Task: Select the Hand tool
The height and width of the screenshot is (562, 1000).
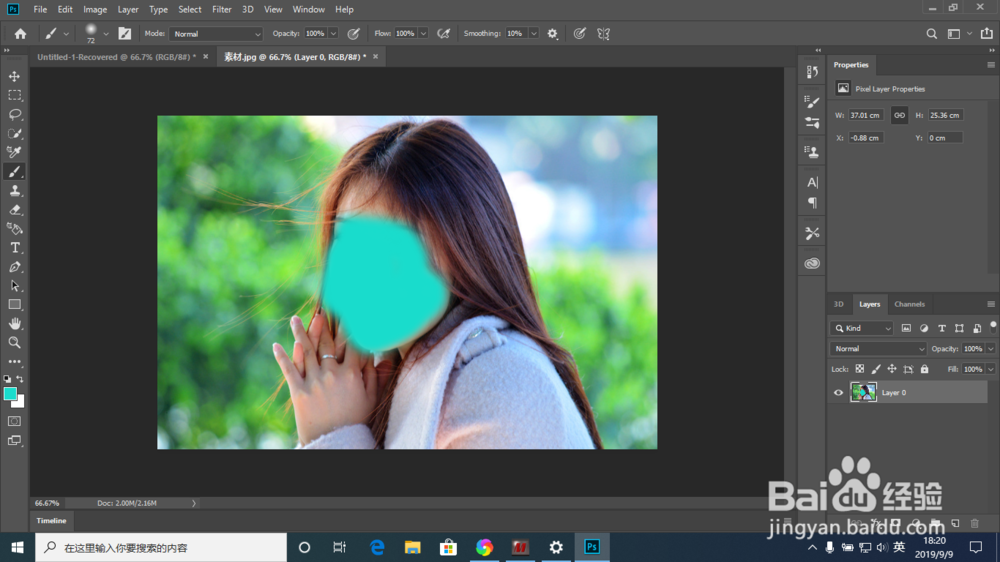Action: 14,323
